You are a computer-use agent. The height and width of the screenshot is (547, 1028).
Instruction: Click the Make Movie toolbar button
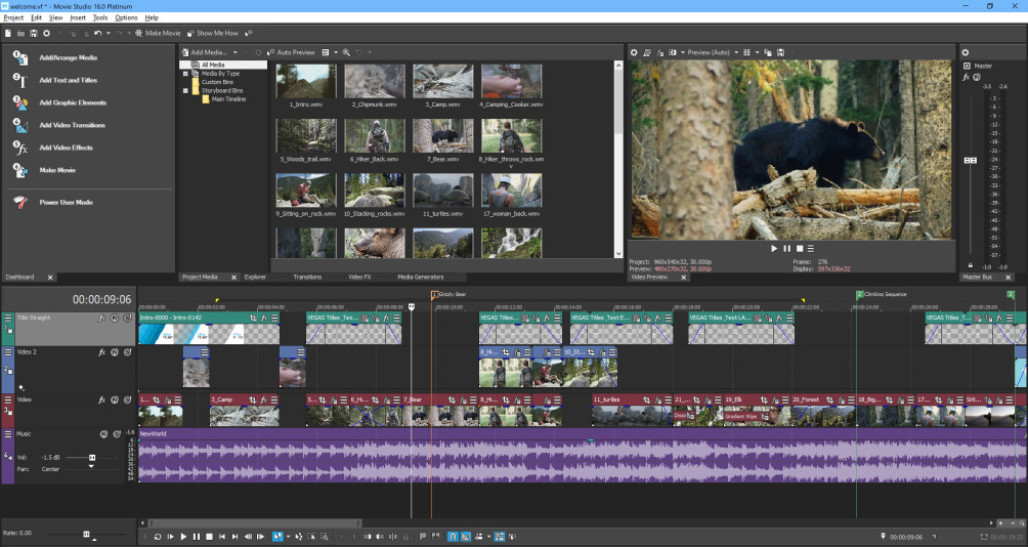coord(158,33)
